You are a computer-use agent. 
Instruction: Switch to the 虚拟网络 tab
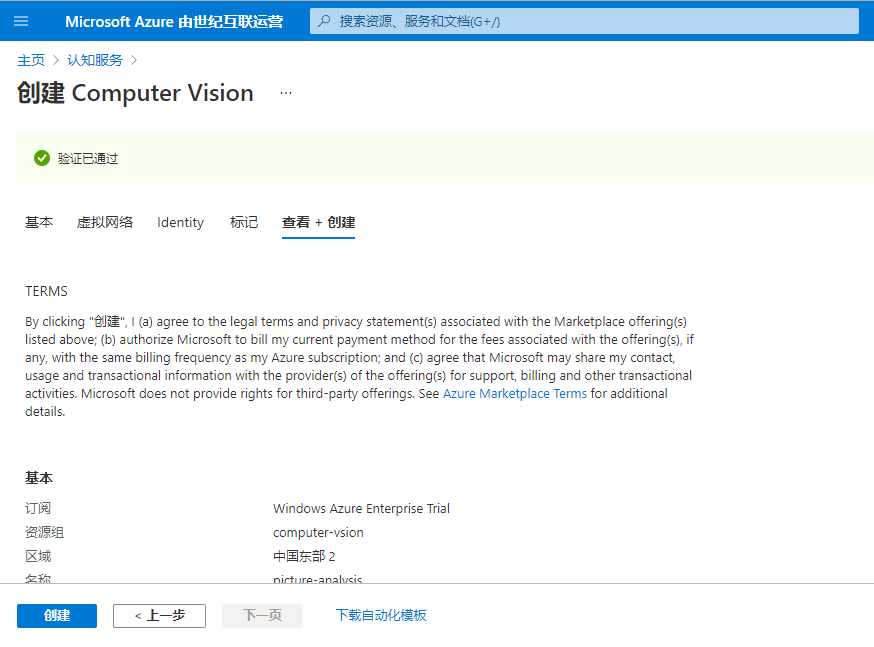pyautogui.click(x=105, y=222)
